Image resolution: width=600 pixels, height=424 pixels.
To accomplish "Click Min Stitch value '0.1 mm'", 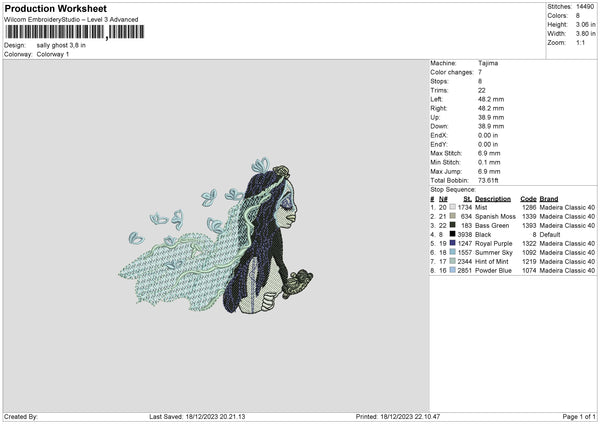I will pos(489,162).
